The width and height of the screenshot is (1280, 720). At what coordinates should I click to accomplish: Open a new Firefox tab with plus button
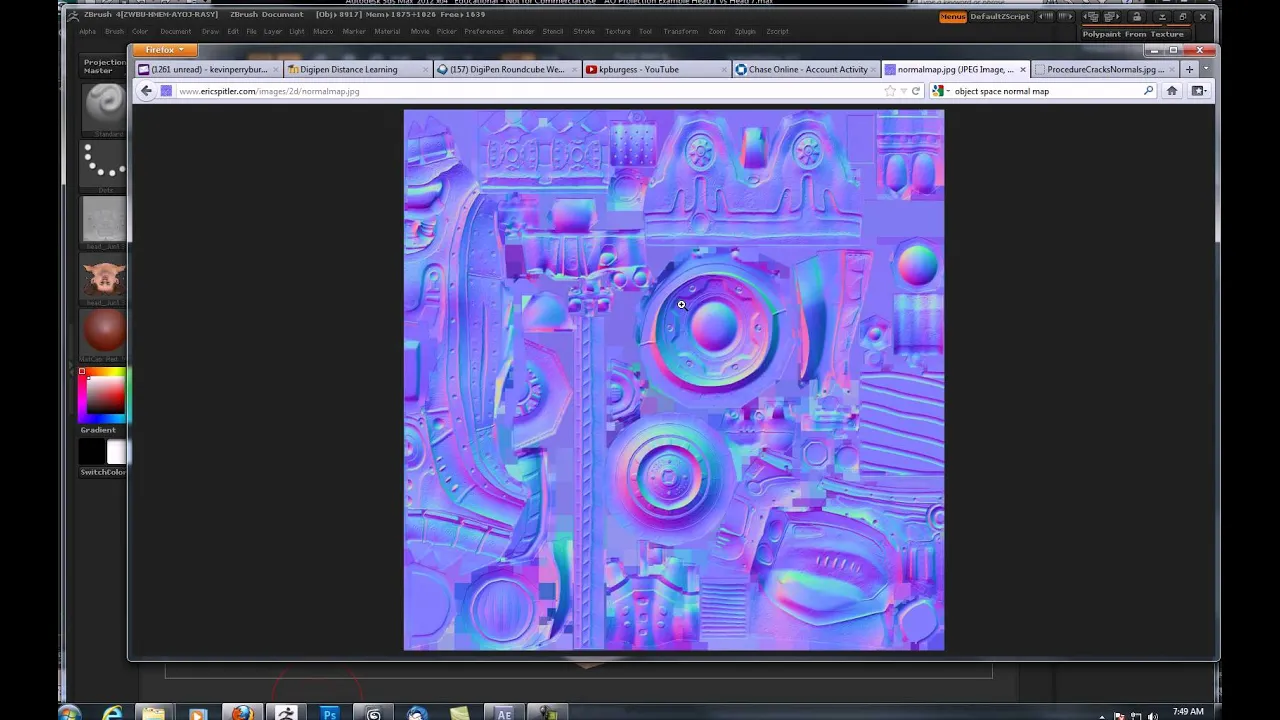[1189, 69]
